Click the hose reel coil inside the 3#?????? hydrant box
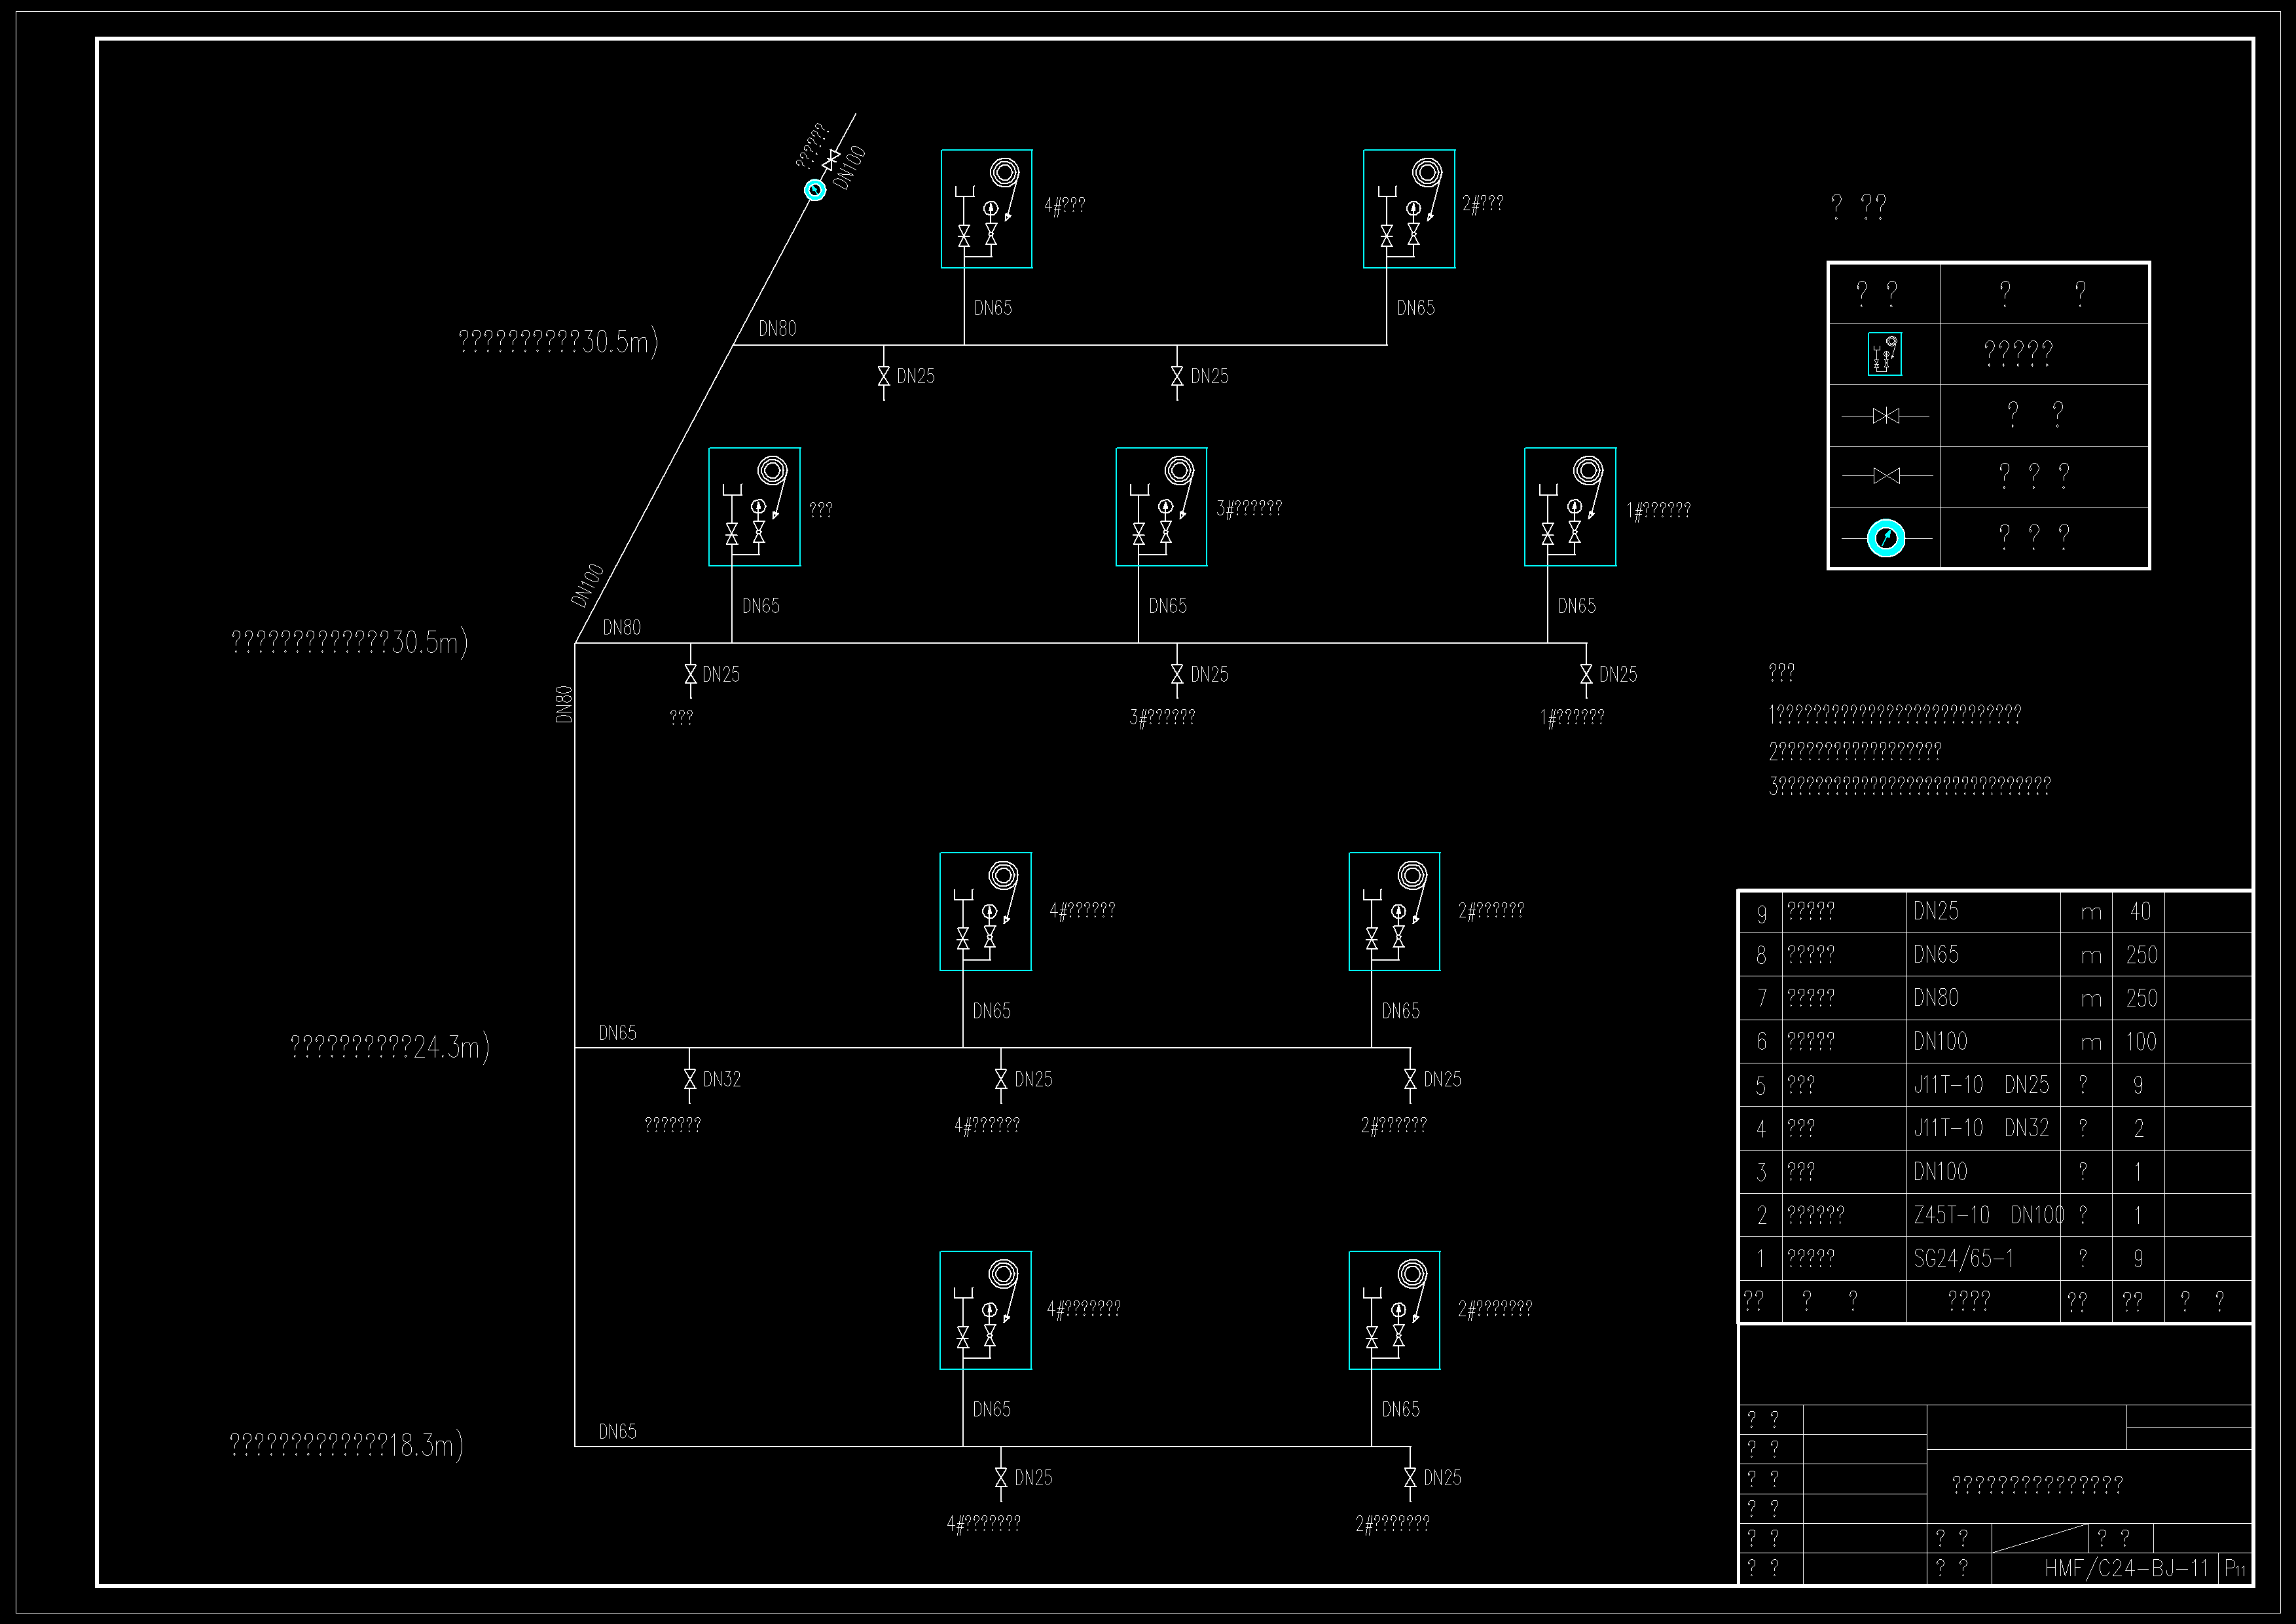This screenshot has height=1624, width=2296. pos(1180,470)
